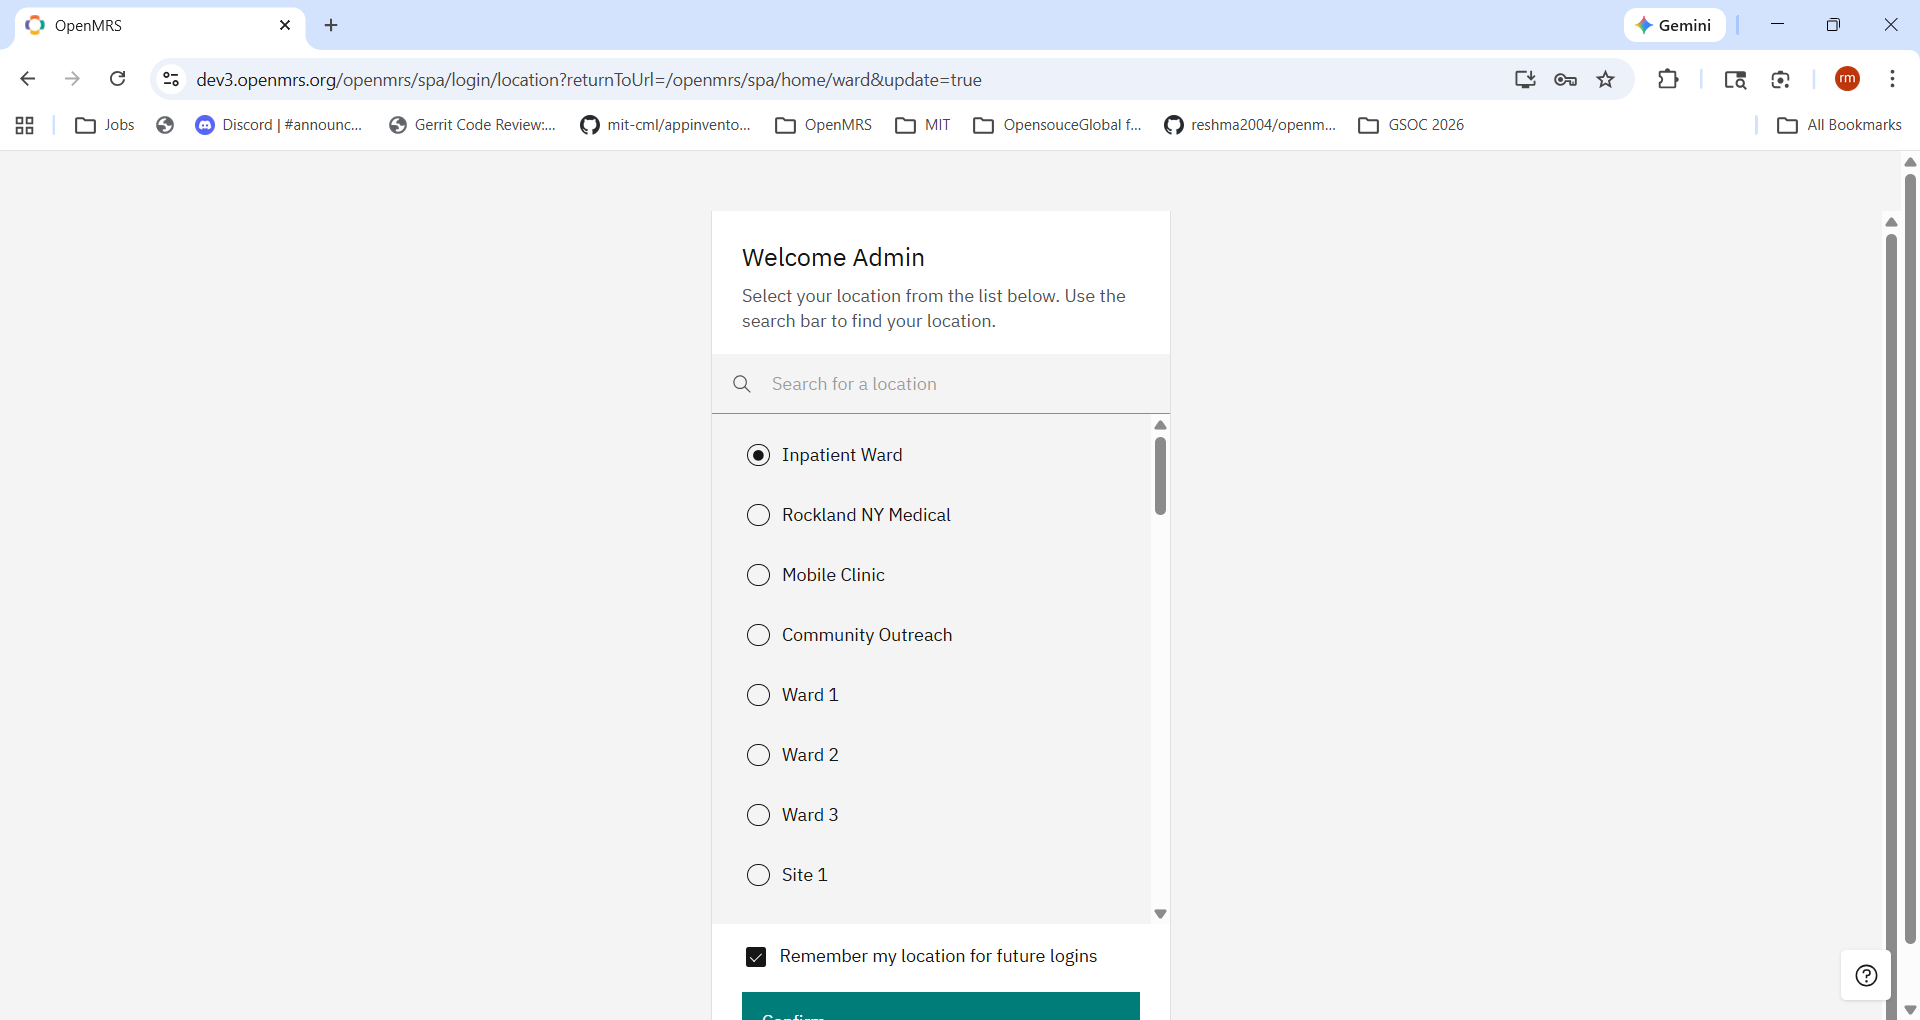Open a new browser tab

(x=332, y=25)
